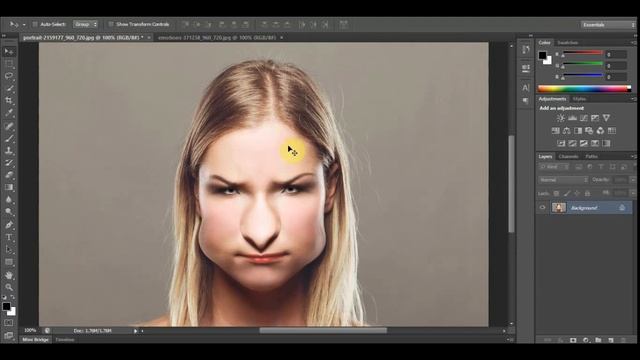The width and height of the screenshot is (640, 360).
Task: Open the Character panel icon
Action: coord(526,87)
